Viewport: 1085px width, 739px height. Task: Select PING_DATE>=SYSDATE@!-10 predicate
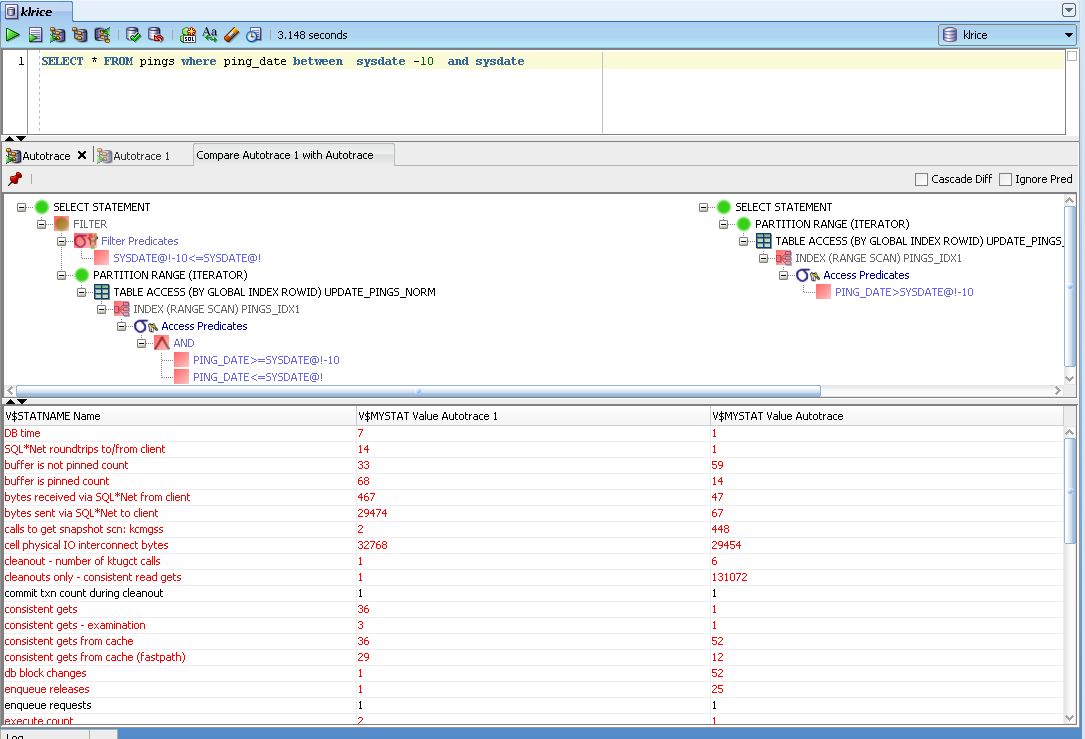266,360
